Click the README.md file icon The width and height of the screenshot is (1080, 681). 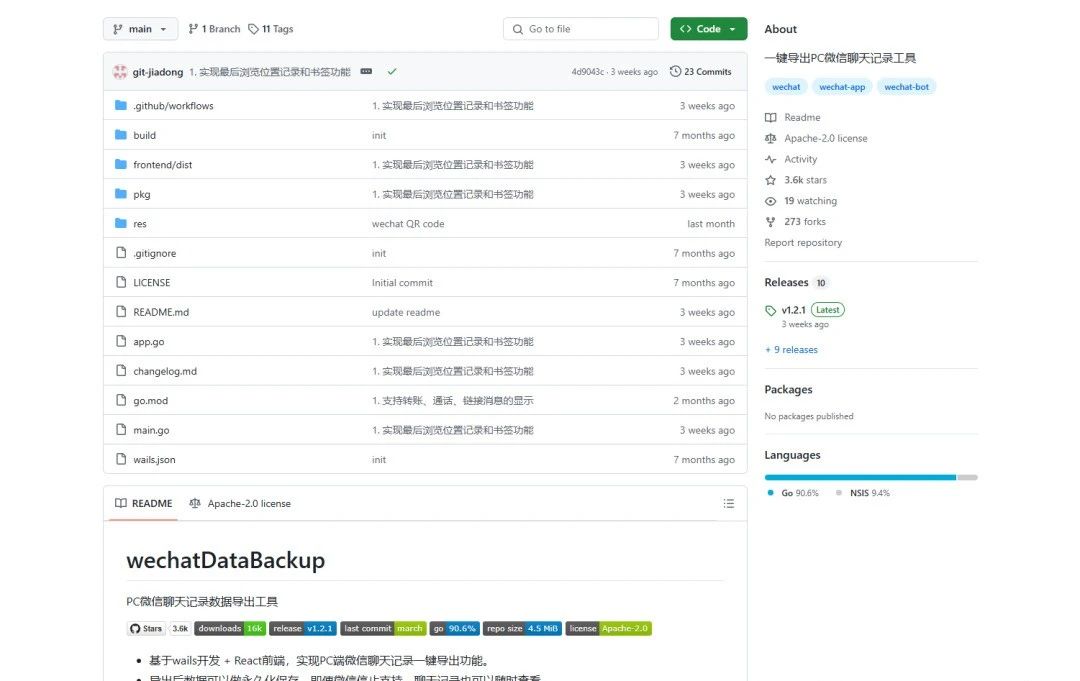[121, 312]
